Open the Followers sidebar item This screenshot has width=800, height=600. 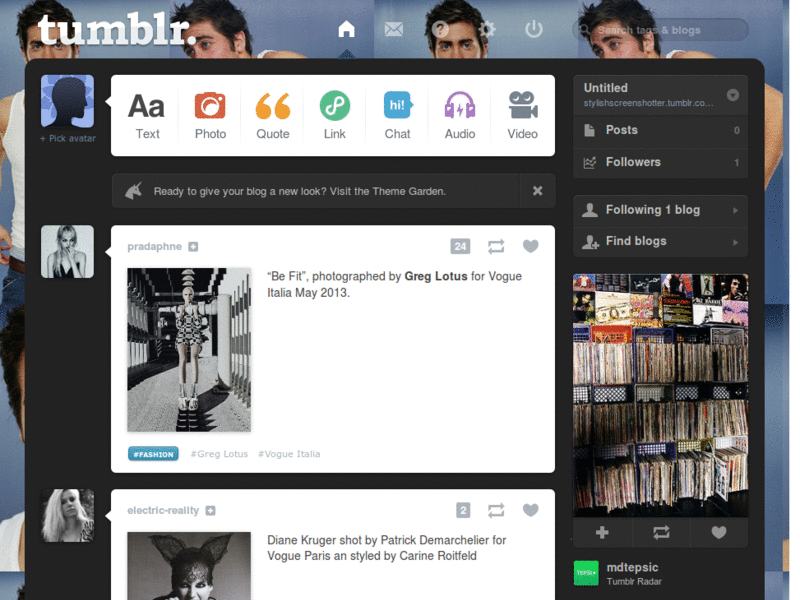click(660, 162)
